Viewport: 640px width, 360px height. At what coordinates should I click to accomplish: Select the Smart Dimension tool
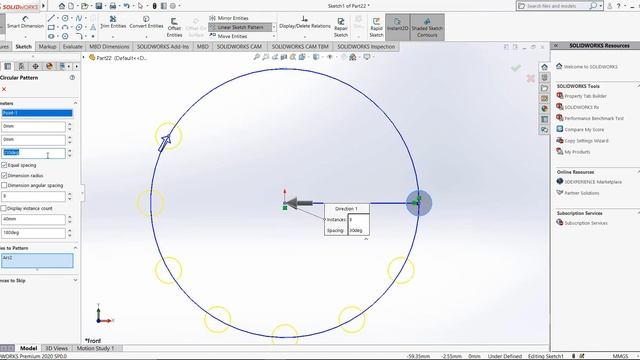click(x=25, y=23)
